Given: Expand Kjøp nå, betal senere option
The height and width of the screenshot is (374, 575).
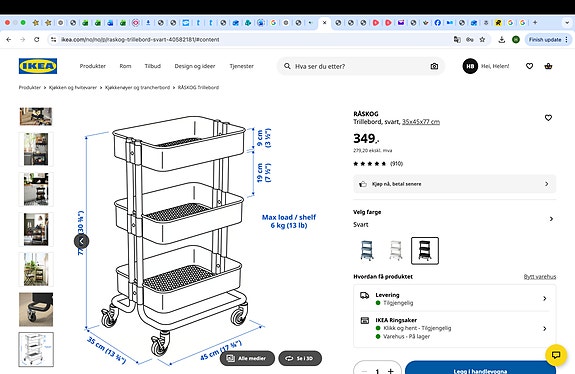Looking at the screenshot, I should pos(454,184).
